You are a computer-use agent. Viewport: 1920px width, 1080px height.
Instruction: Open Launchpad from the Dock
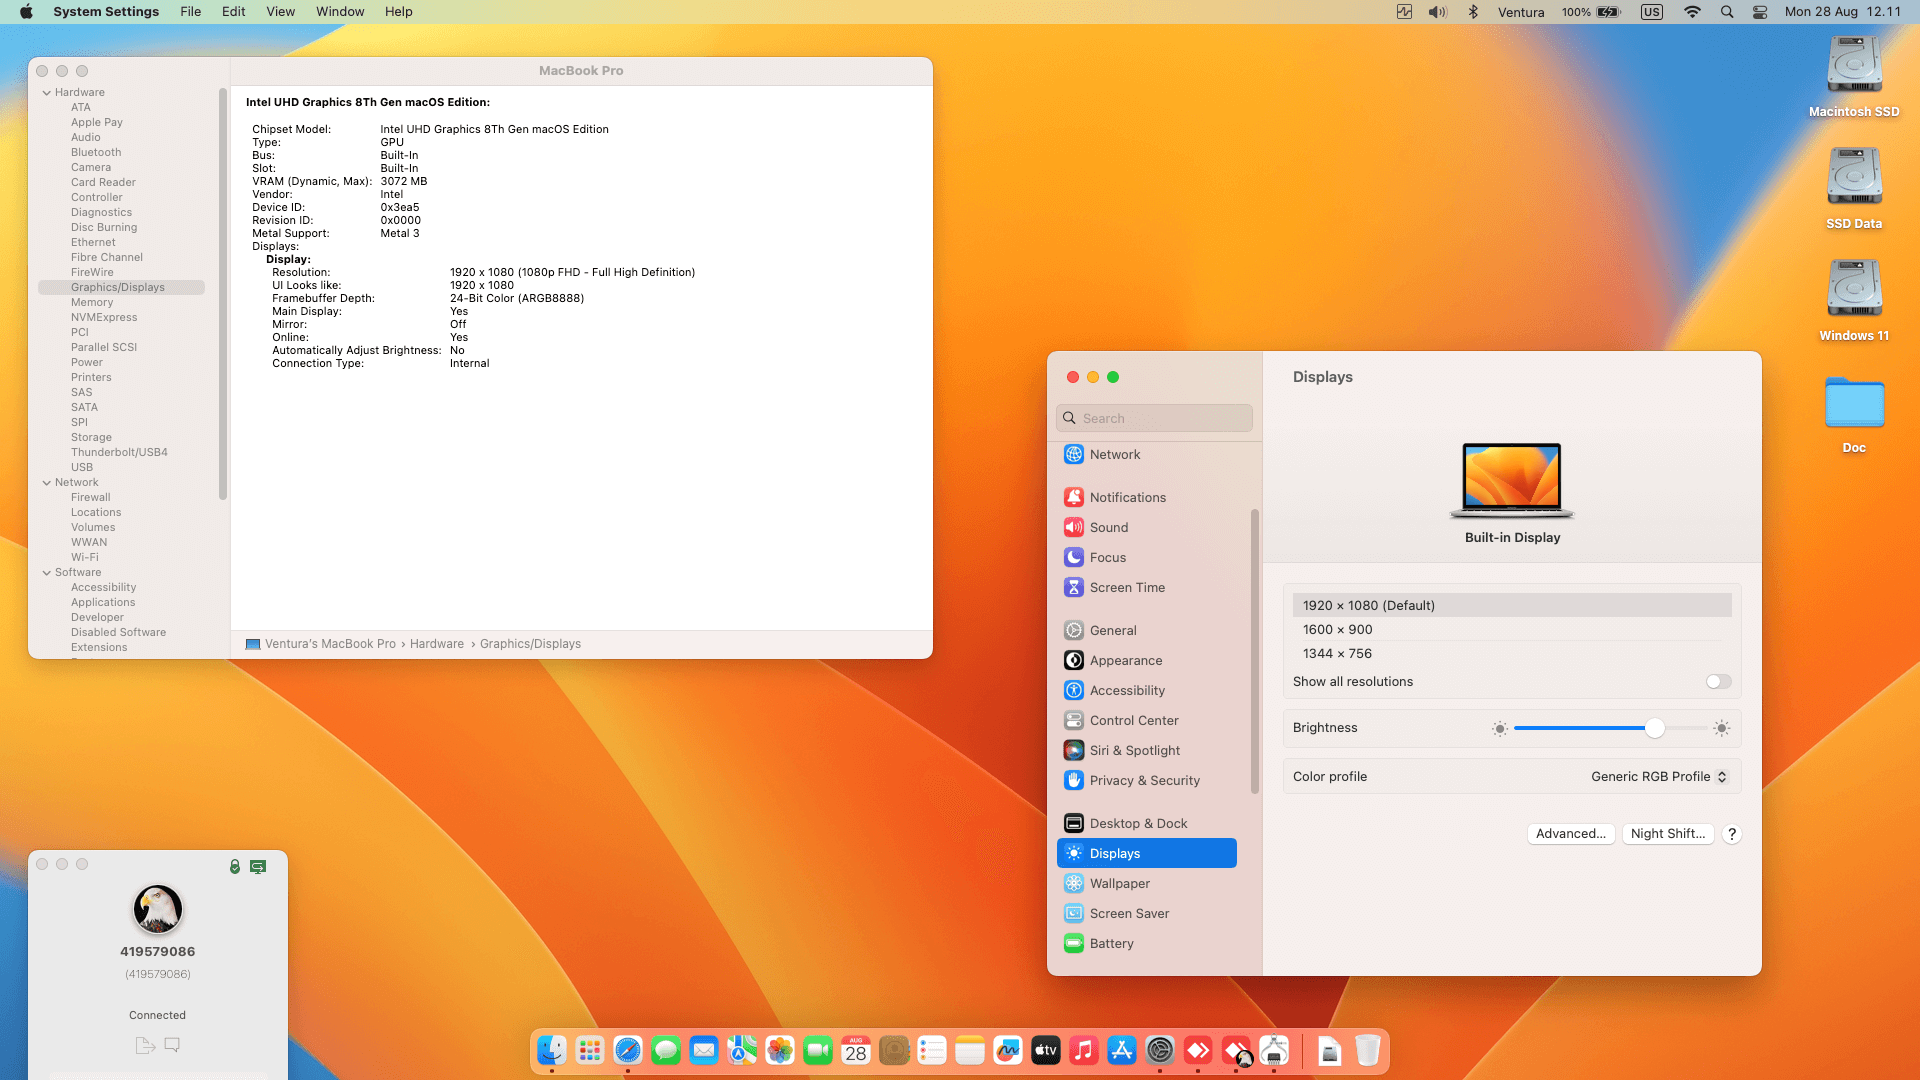pos(589,1050)
